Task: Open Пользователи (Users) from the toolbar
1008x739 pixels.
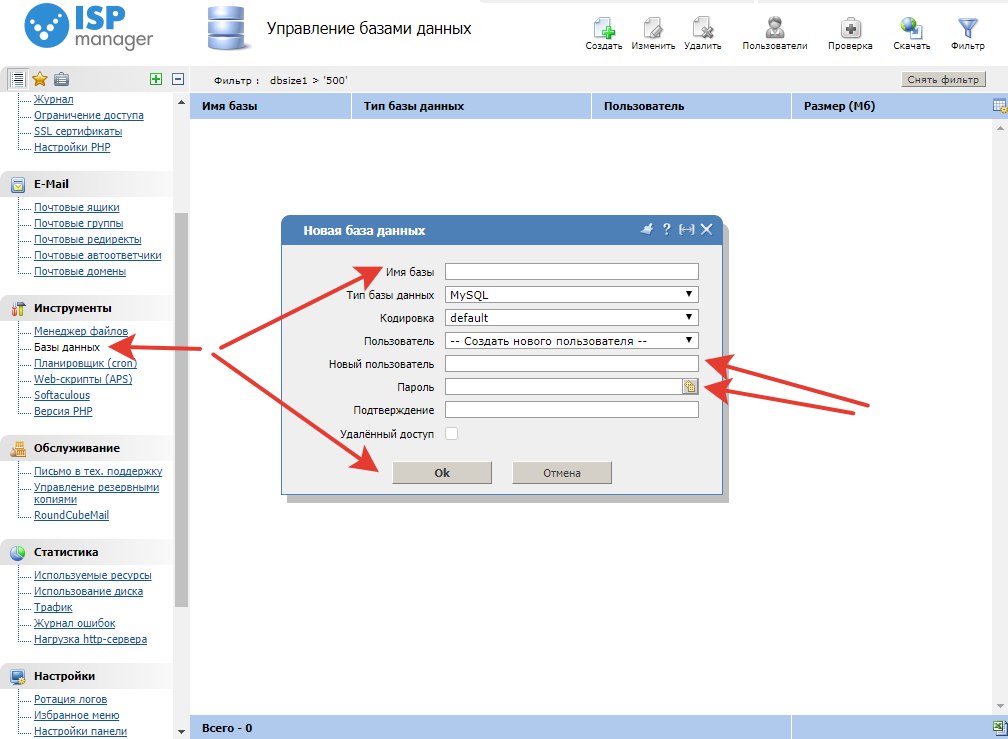Action: coord(774,28)
